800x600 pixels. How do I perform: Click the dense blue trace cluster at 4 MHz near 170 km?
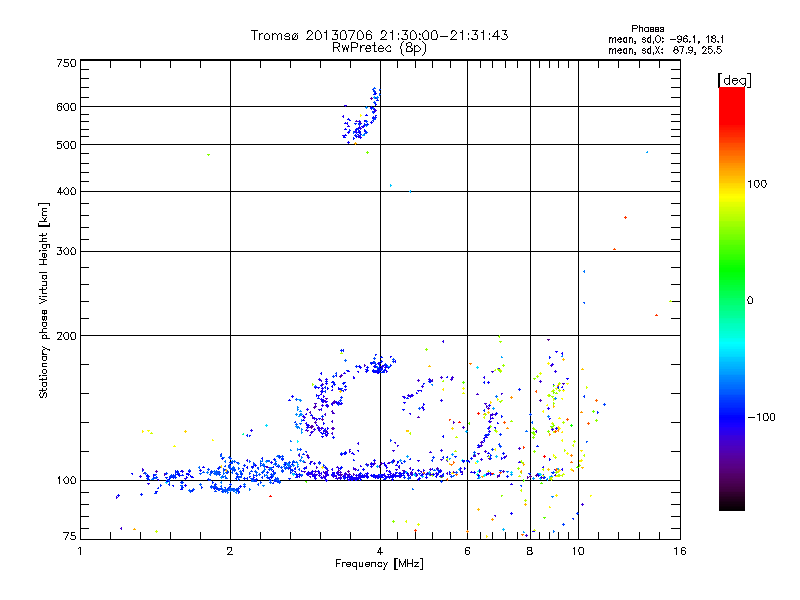[379, 365]
